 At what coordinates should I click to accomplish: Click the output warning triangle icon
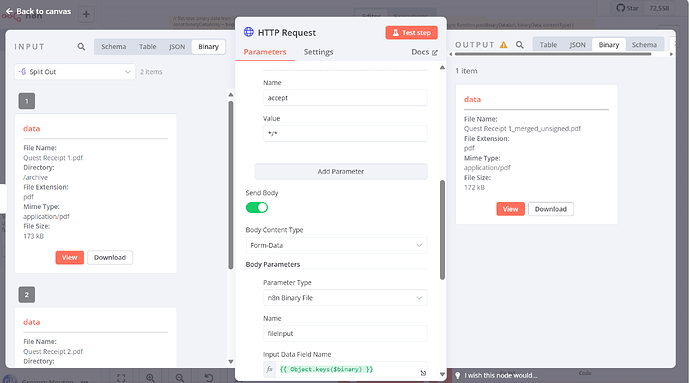pyautogui.click(x=503, y=44)
